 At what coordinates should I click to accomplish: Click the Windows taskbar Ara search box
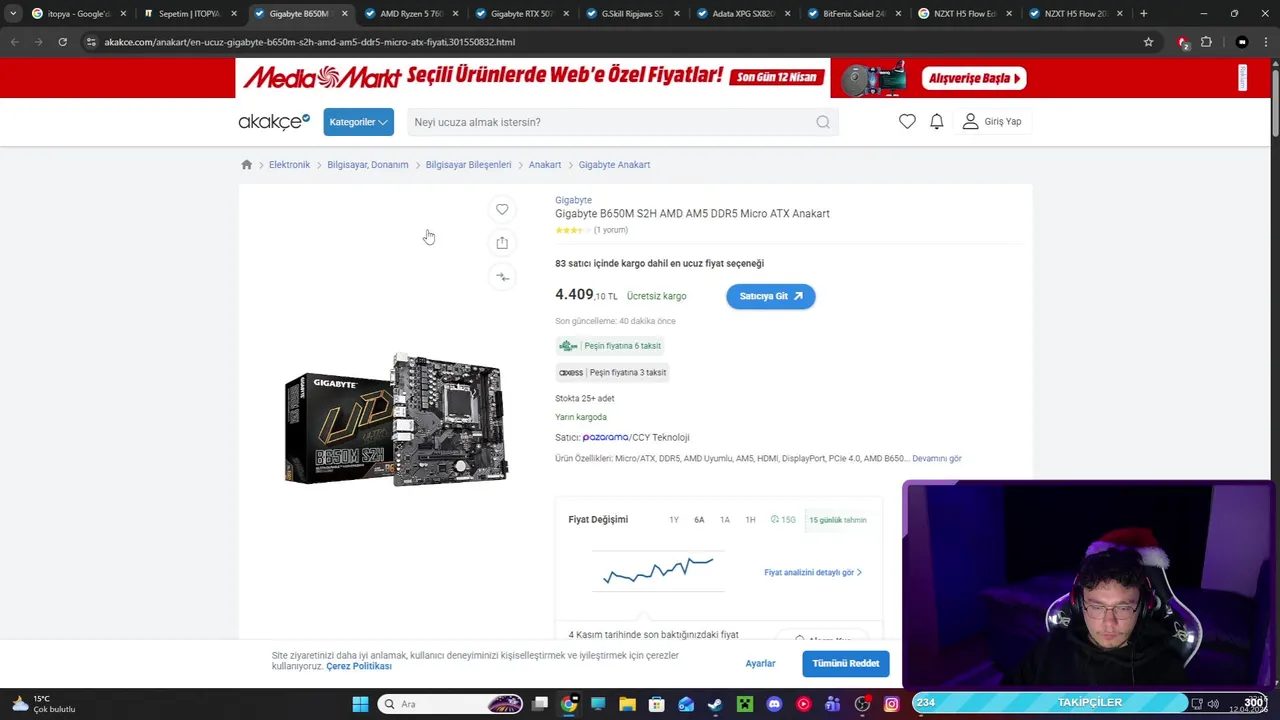(x=450, y=704)
